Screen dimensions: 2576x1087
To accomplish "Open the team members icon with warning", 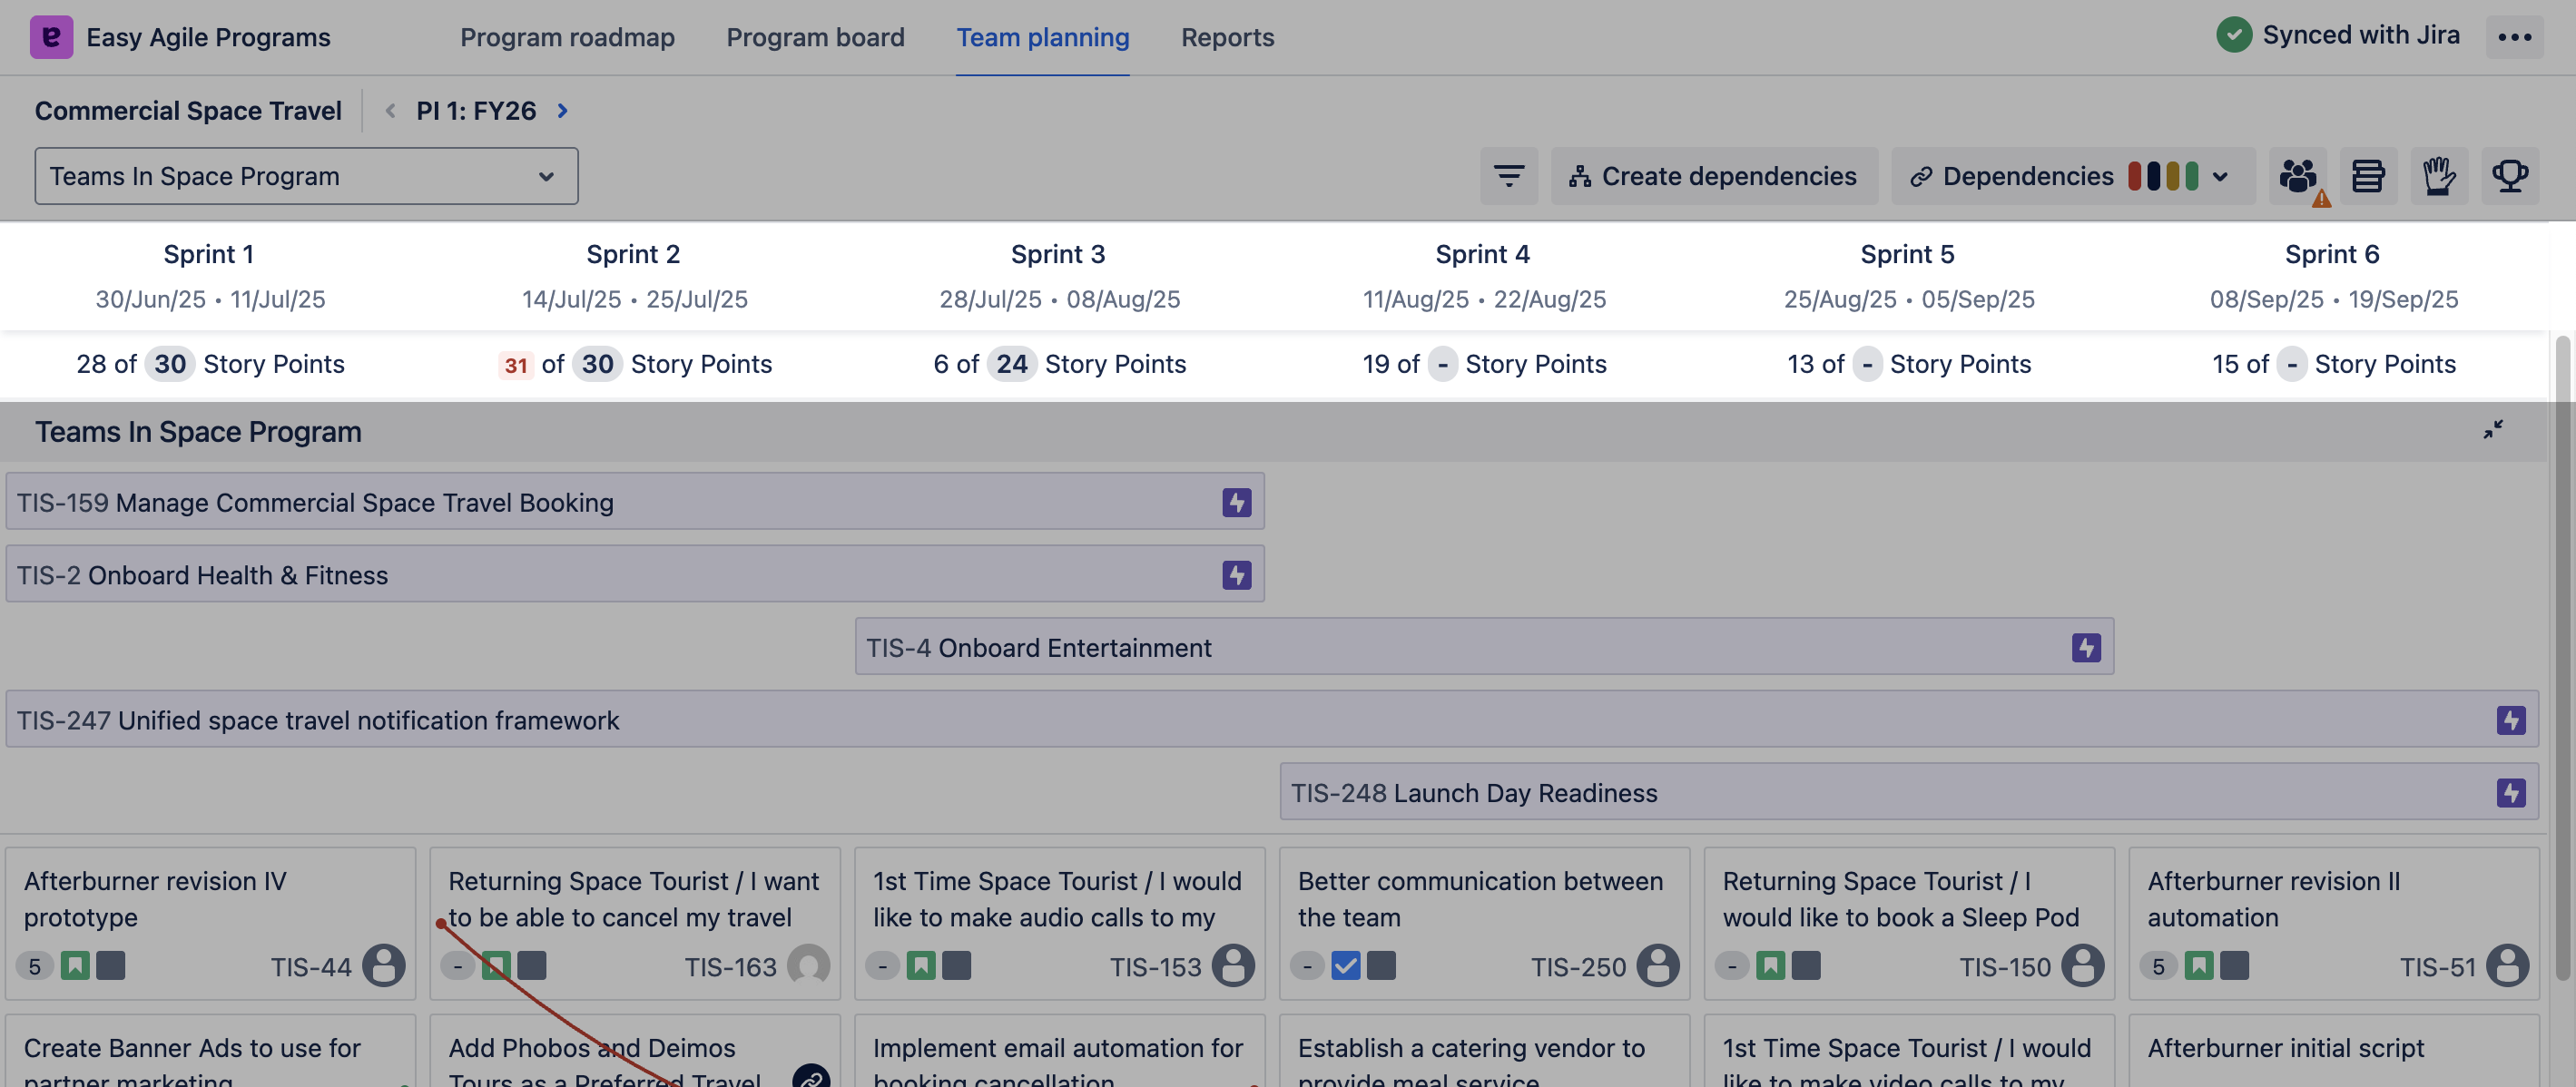I will click(2297, 176).
